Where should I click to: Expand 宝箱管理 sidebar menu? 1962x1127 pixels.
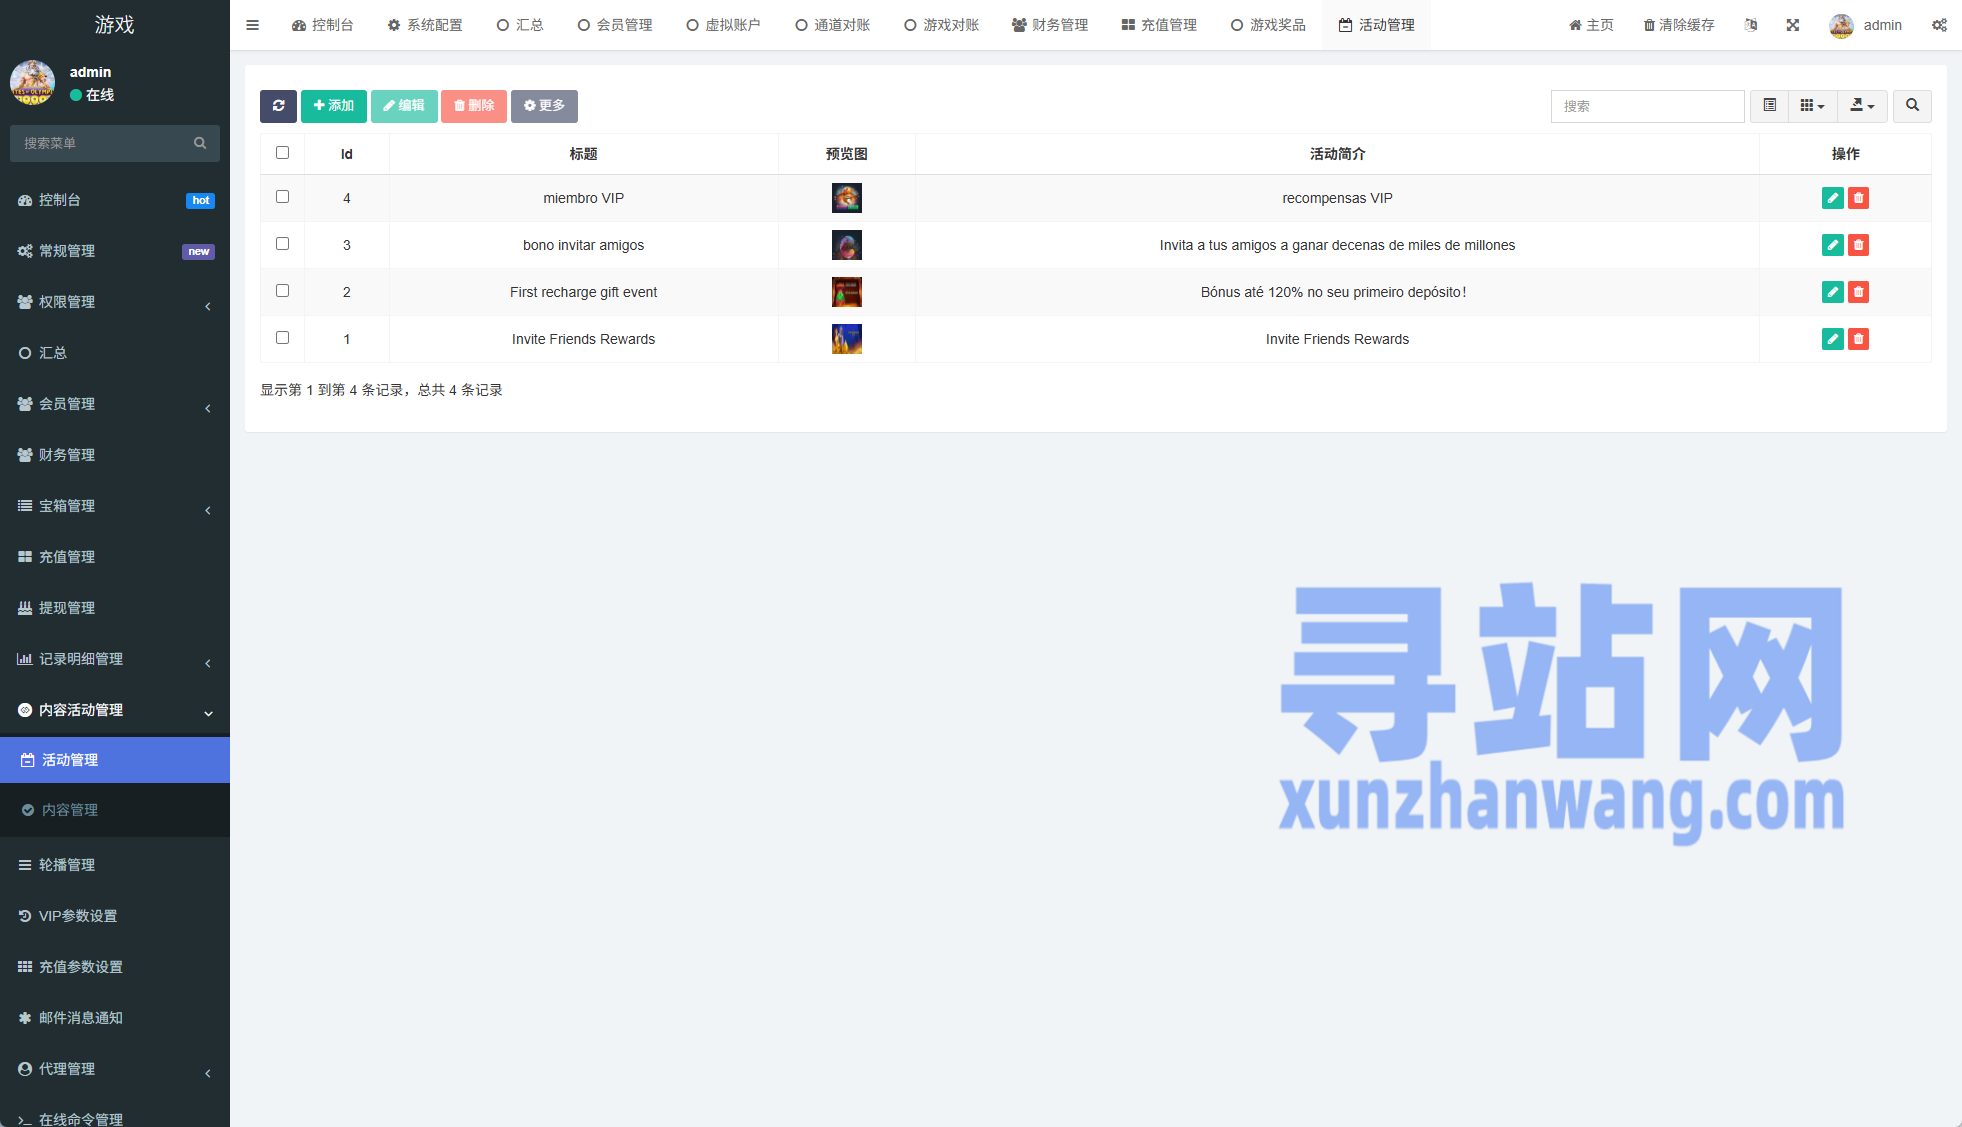(115, 506)
